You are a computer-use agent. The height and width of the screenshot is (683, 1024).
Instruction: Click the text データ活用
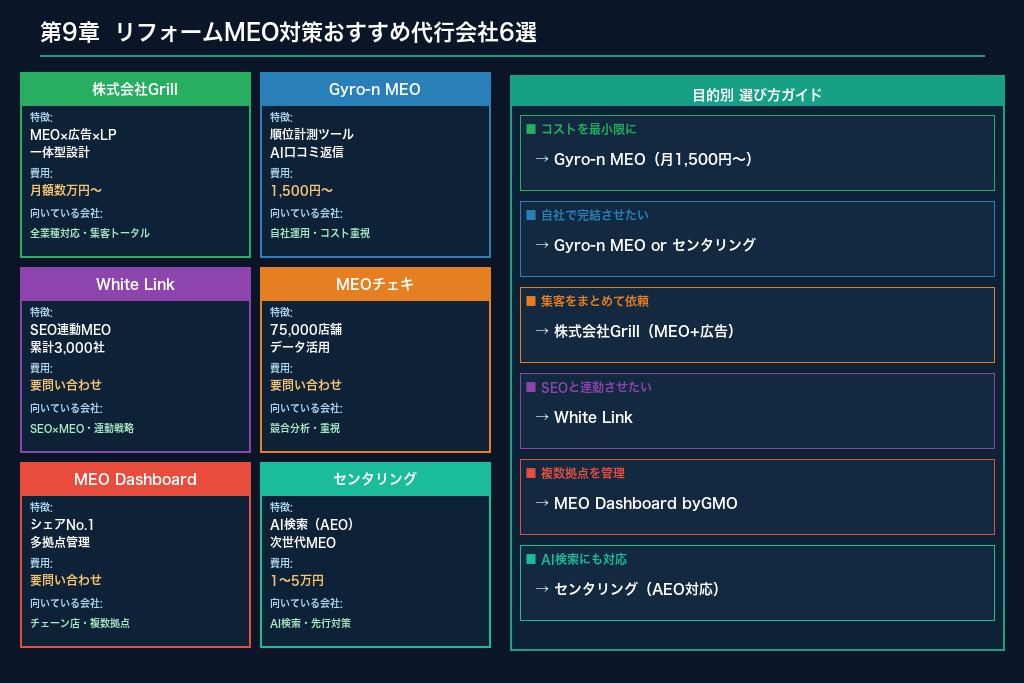pos(300,347)
